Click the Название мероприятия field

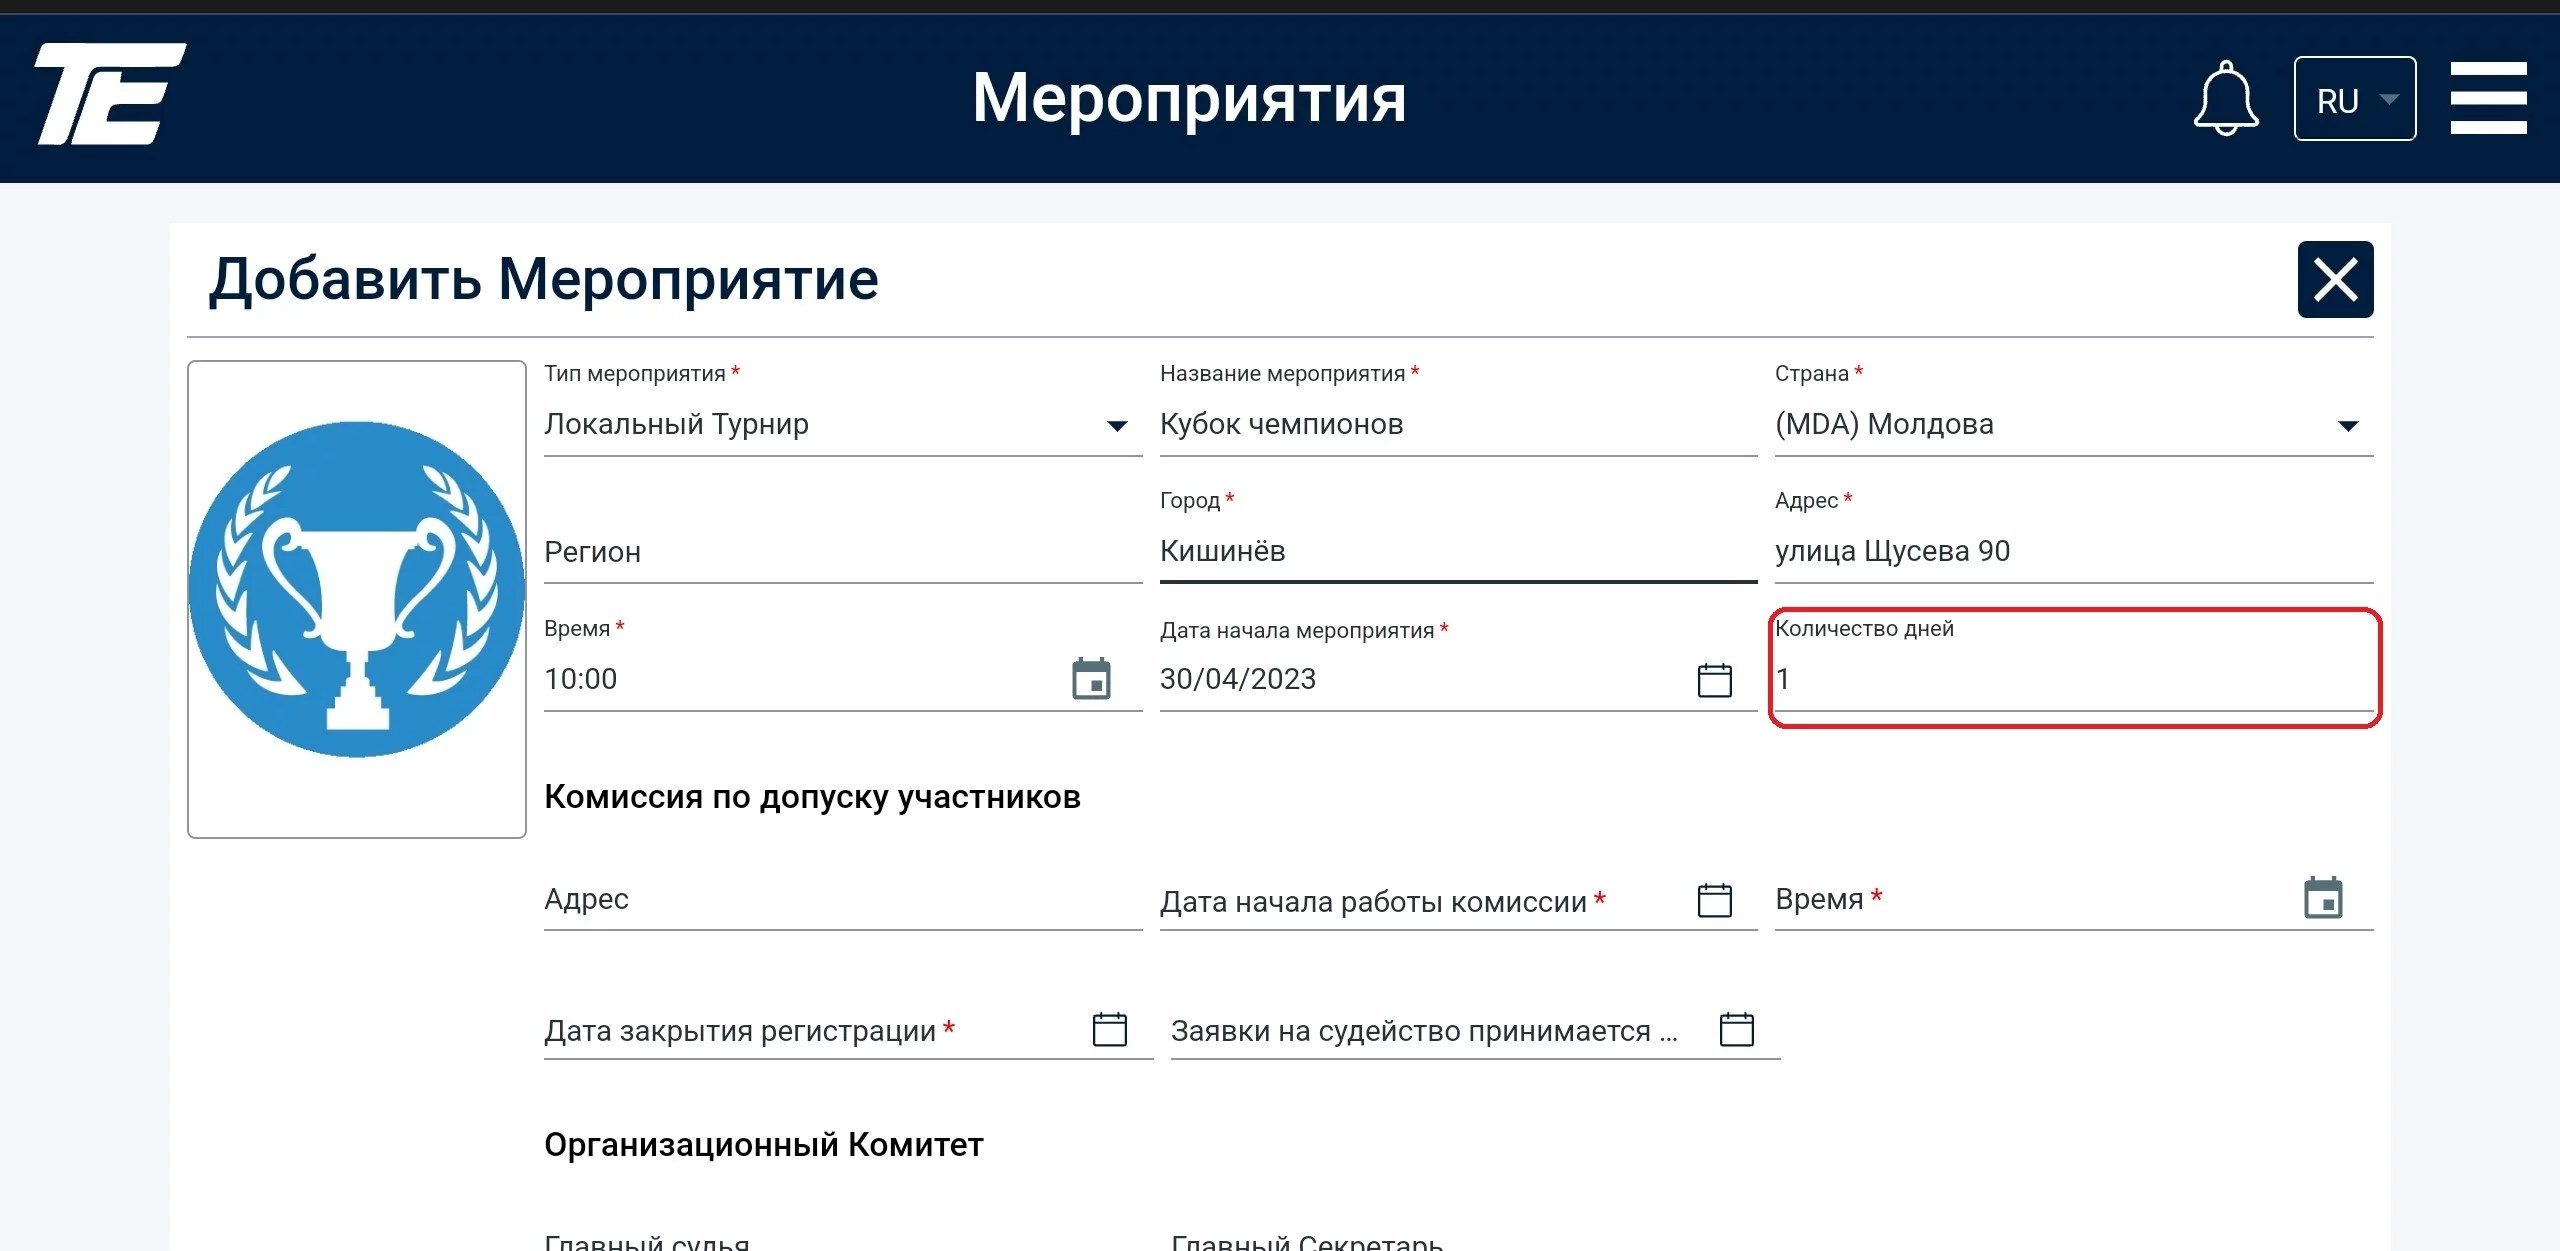1458,425
